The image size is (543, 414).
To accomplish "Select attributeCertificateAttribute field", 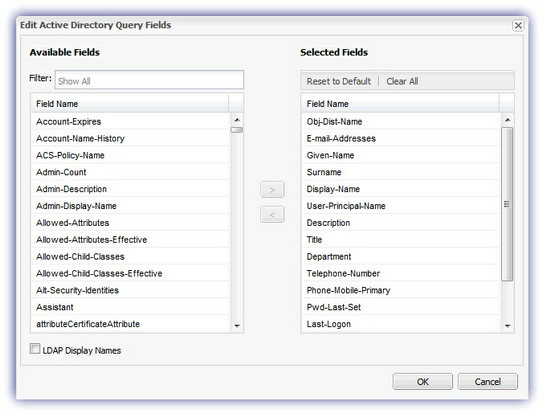I will (130, 324).
